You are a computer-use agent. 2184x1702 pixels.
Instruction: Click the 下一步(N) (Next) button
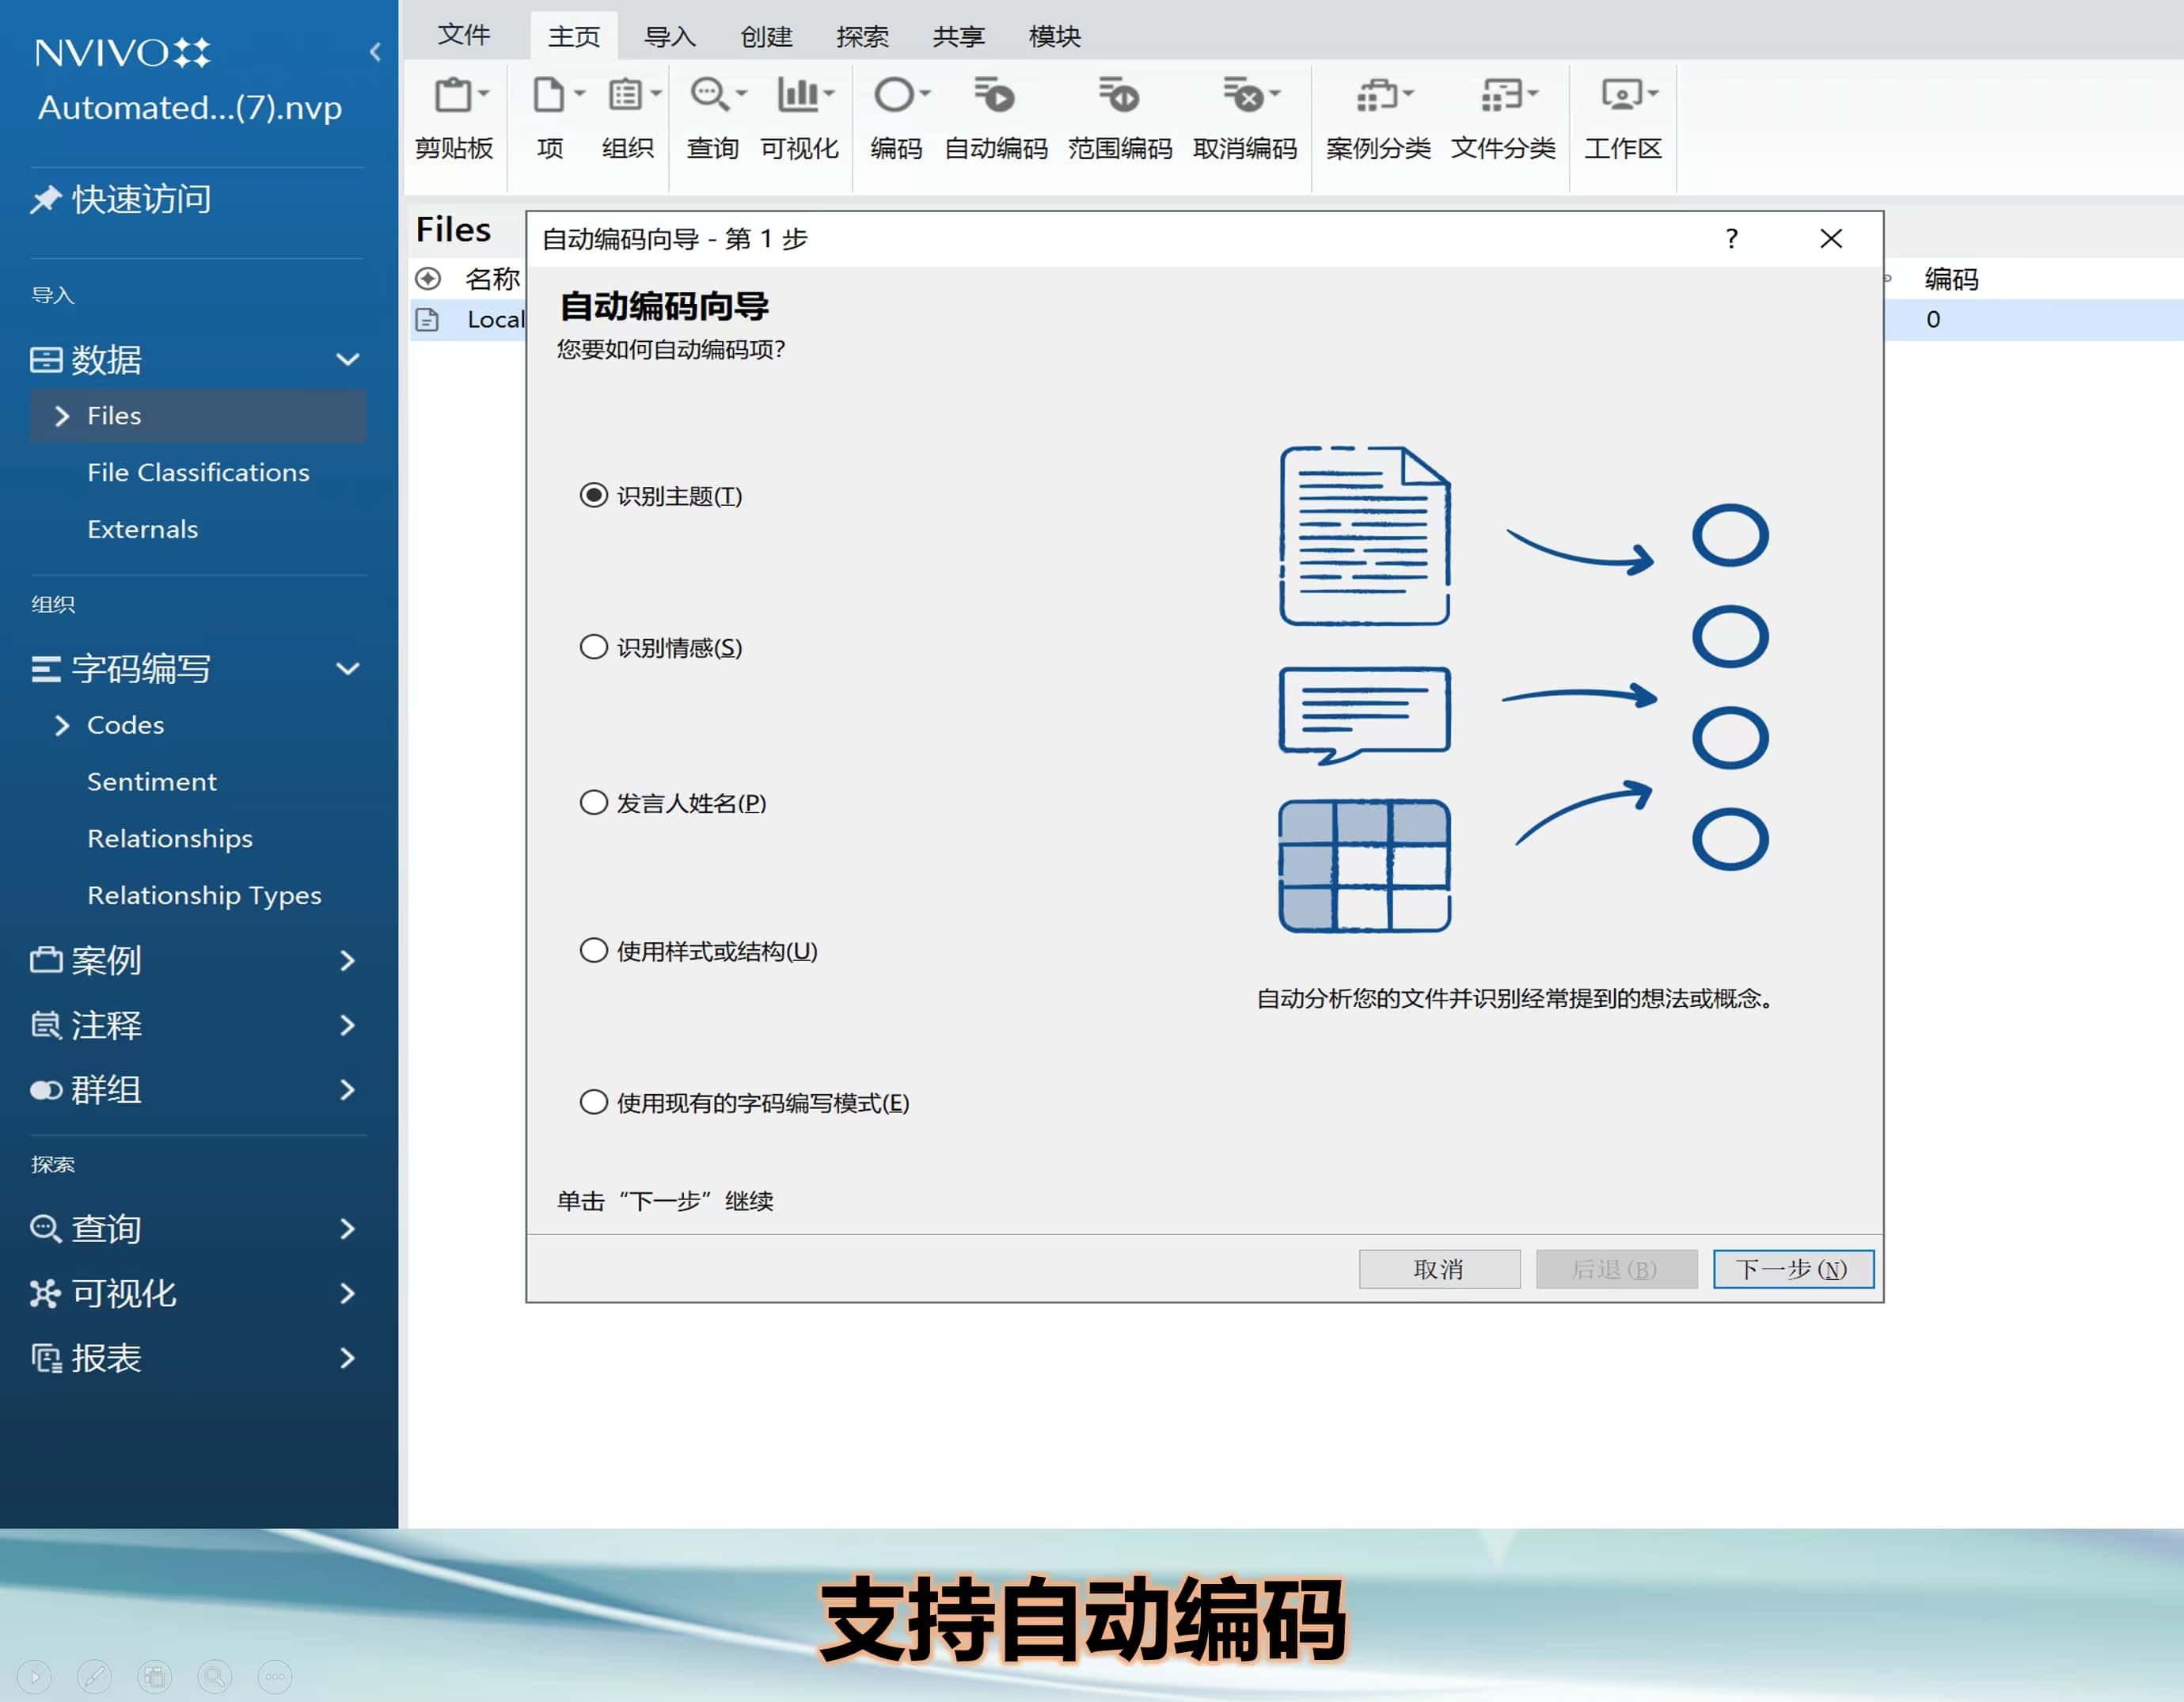1792,1269
